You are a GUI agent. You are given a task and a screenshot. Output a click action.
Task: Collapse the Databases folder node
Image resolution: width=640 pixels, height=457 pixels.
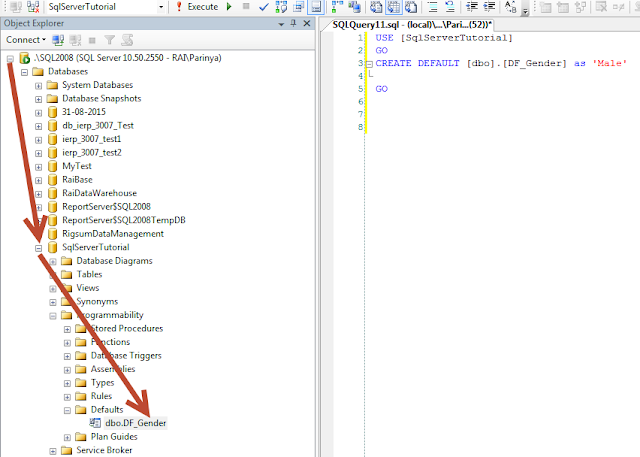click(24, 72)
